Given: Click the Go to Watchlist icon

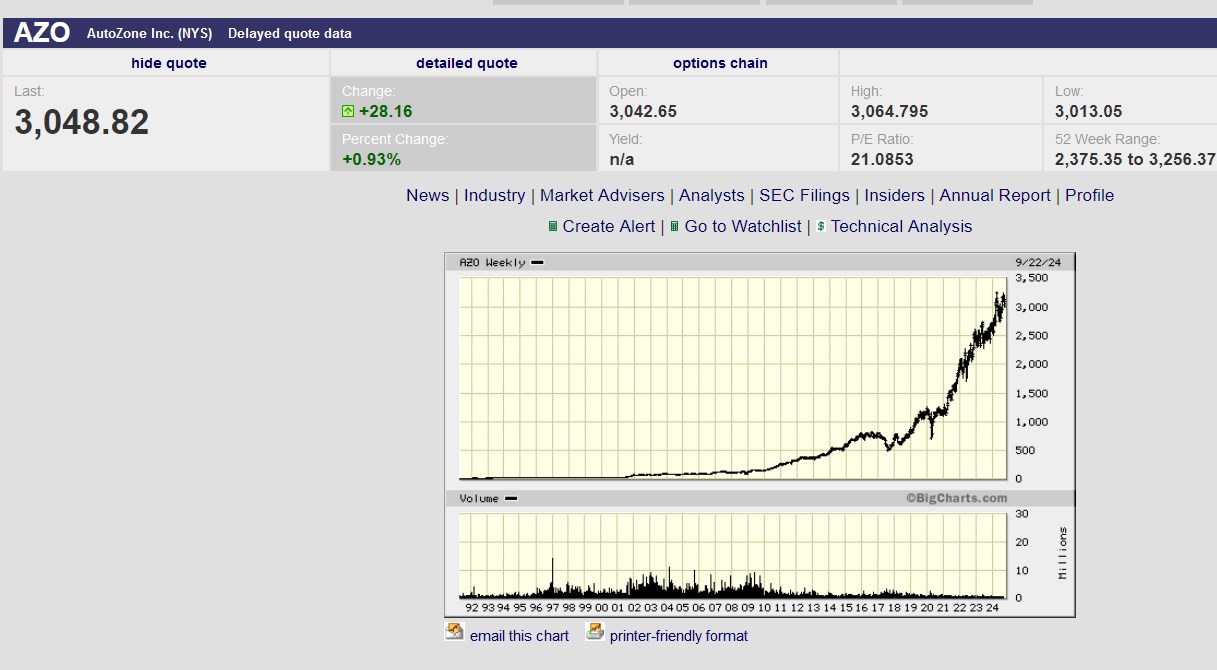Looking at the screenshot, I should click(675, 227).
